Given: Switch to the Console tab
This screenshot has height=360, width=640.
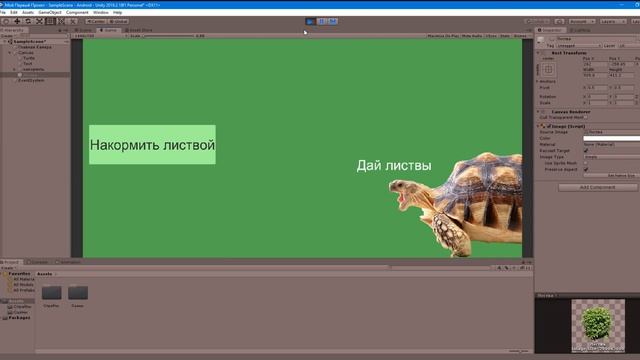Looking at the screenshot, I should coord(38,262).
